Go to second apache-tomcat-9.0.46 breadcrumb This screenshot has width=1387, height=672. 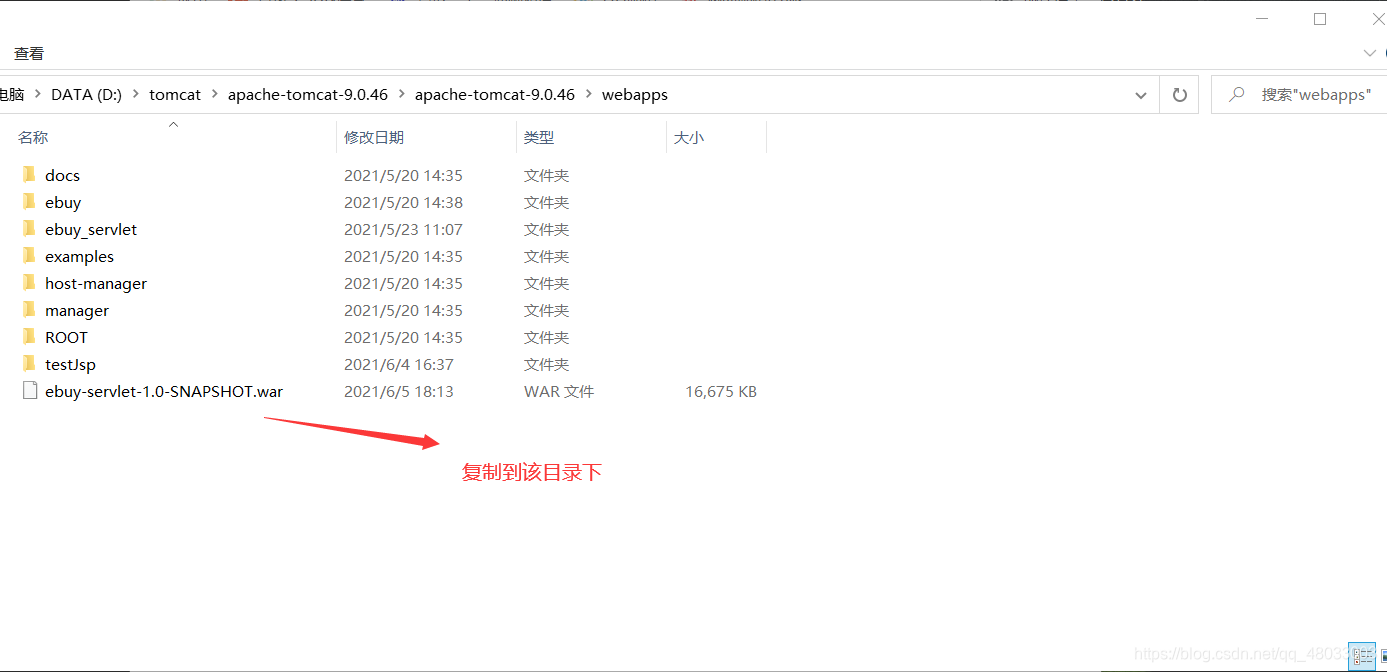[495, 95]
